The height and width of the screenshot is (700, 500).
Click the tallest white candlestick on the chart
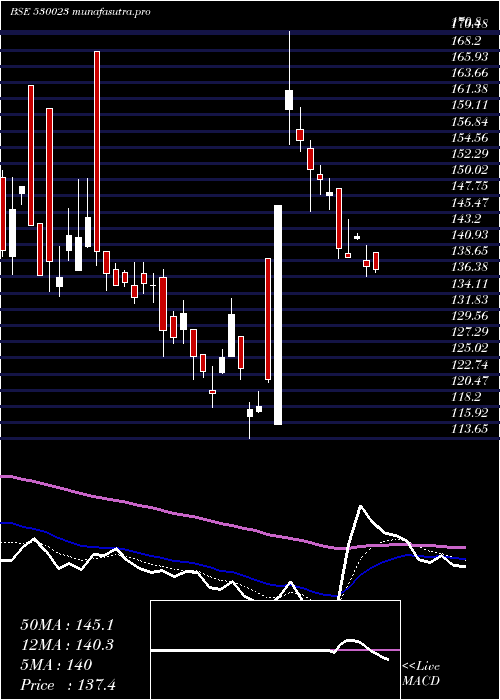278,315
